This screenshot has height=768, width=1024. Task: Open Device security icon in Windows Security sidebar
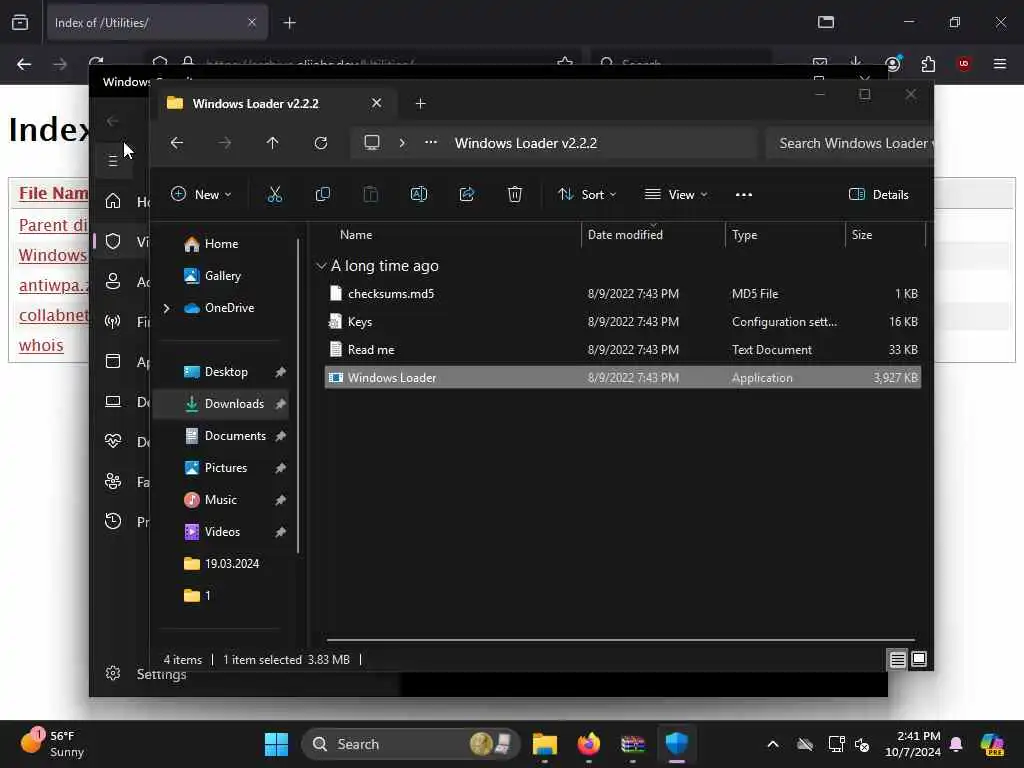click(113, 402)
